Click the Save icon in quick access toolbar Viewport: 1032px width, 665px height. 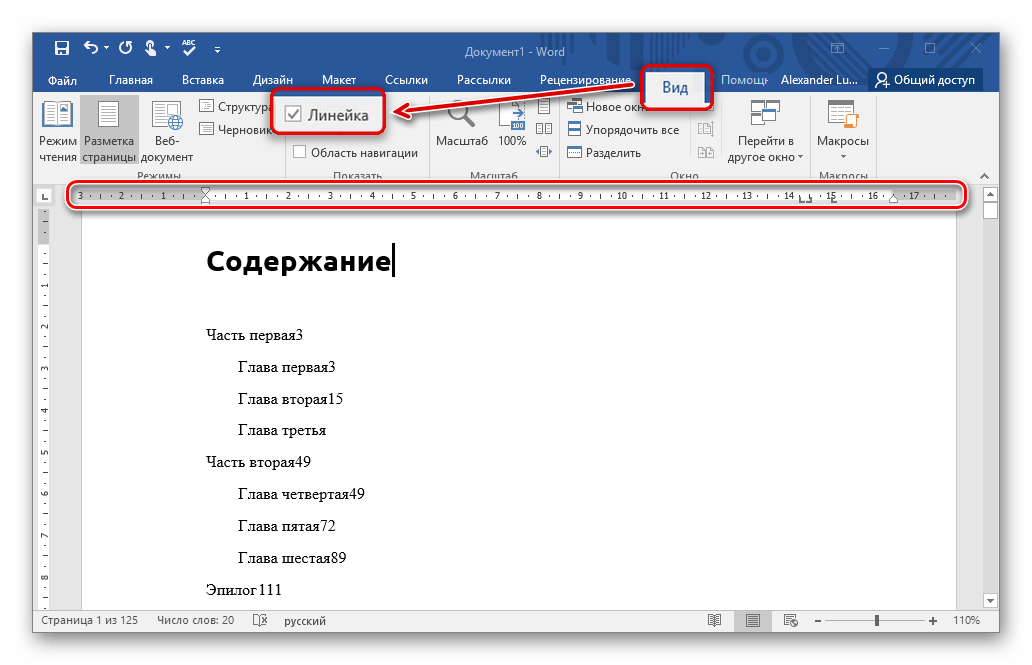(x=62, y=48)
